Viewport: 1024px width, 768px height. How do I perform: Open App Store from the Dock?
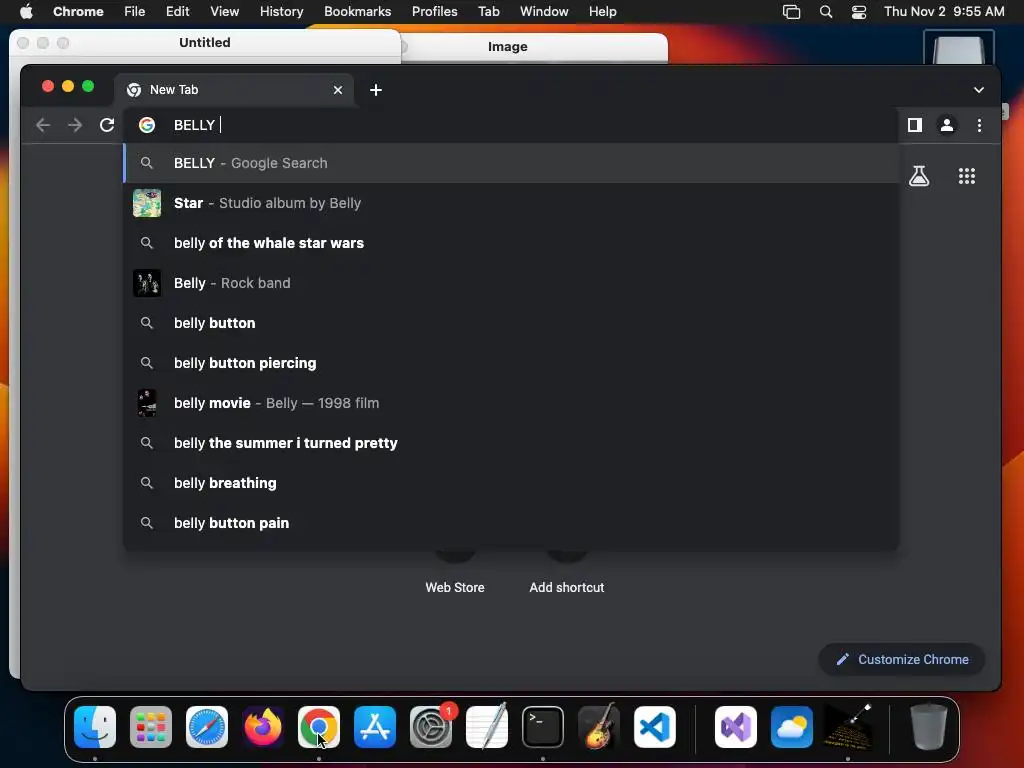coord(375,727)
